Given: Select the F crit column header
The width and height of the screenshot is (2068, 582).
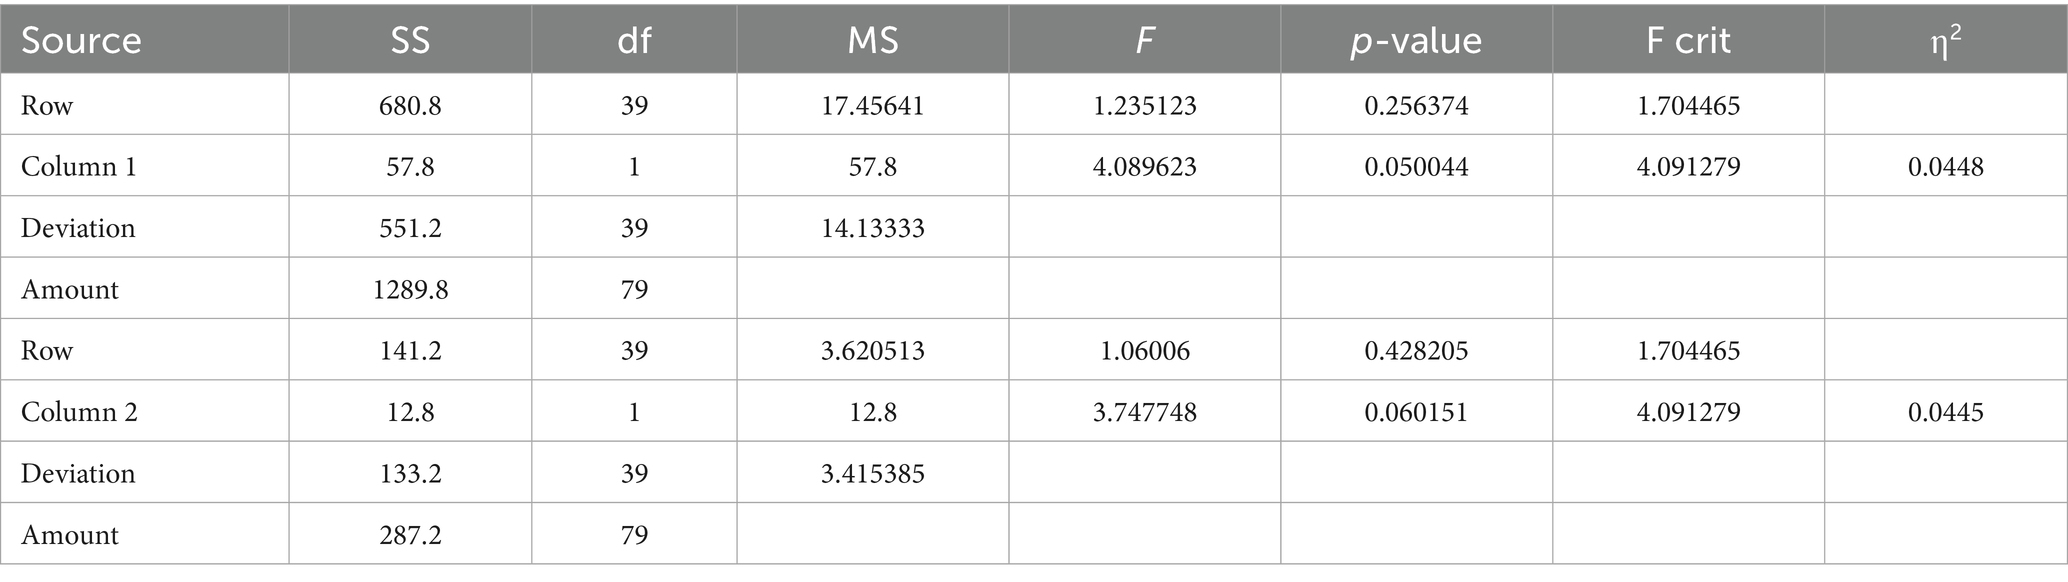Looking at the screenshot, I should (x=1688, y=41).
